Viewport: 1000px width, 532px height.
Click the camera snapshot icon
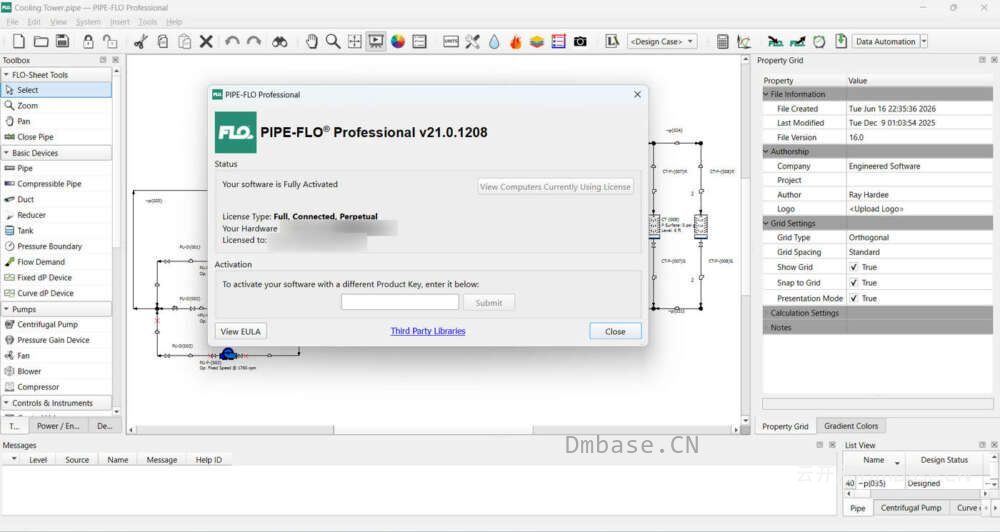pyautogui.click(x=580, y=41)
